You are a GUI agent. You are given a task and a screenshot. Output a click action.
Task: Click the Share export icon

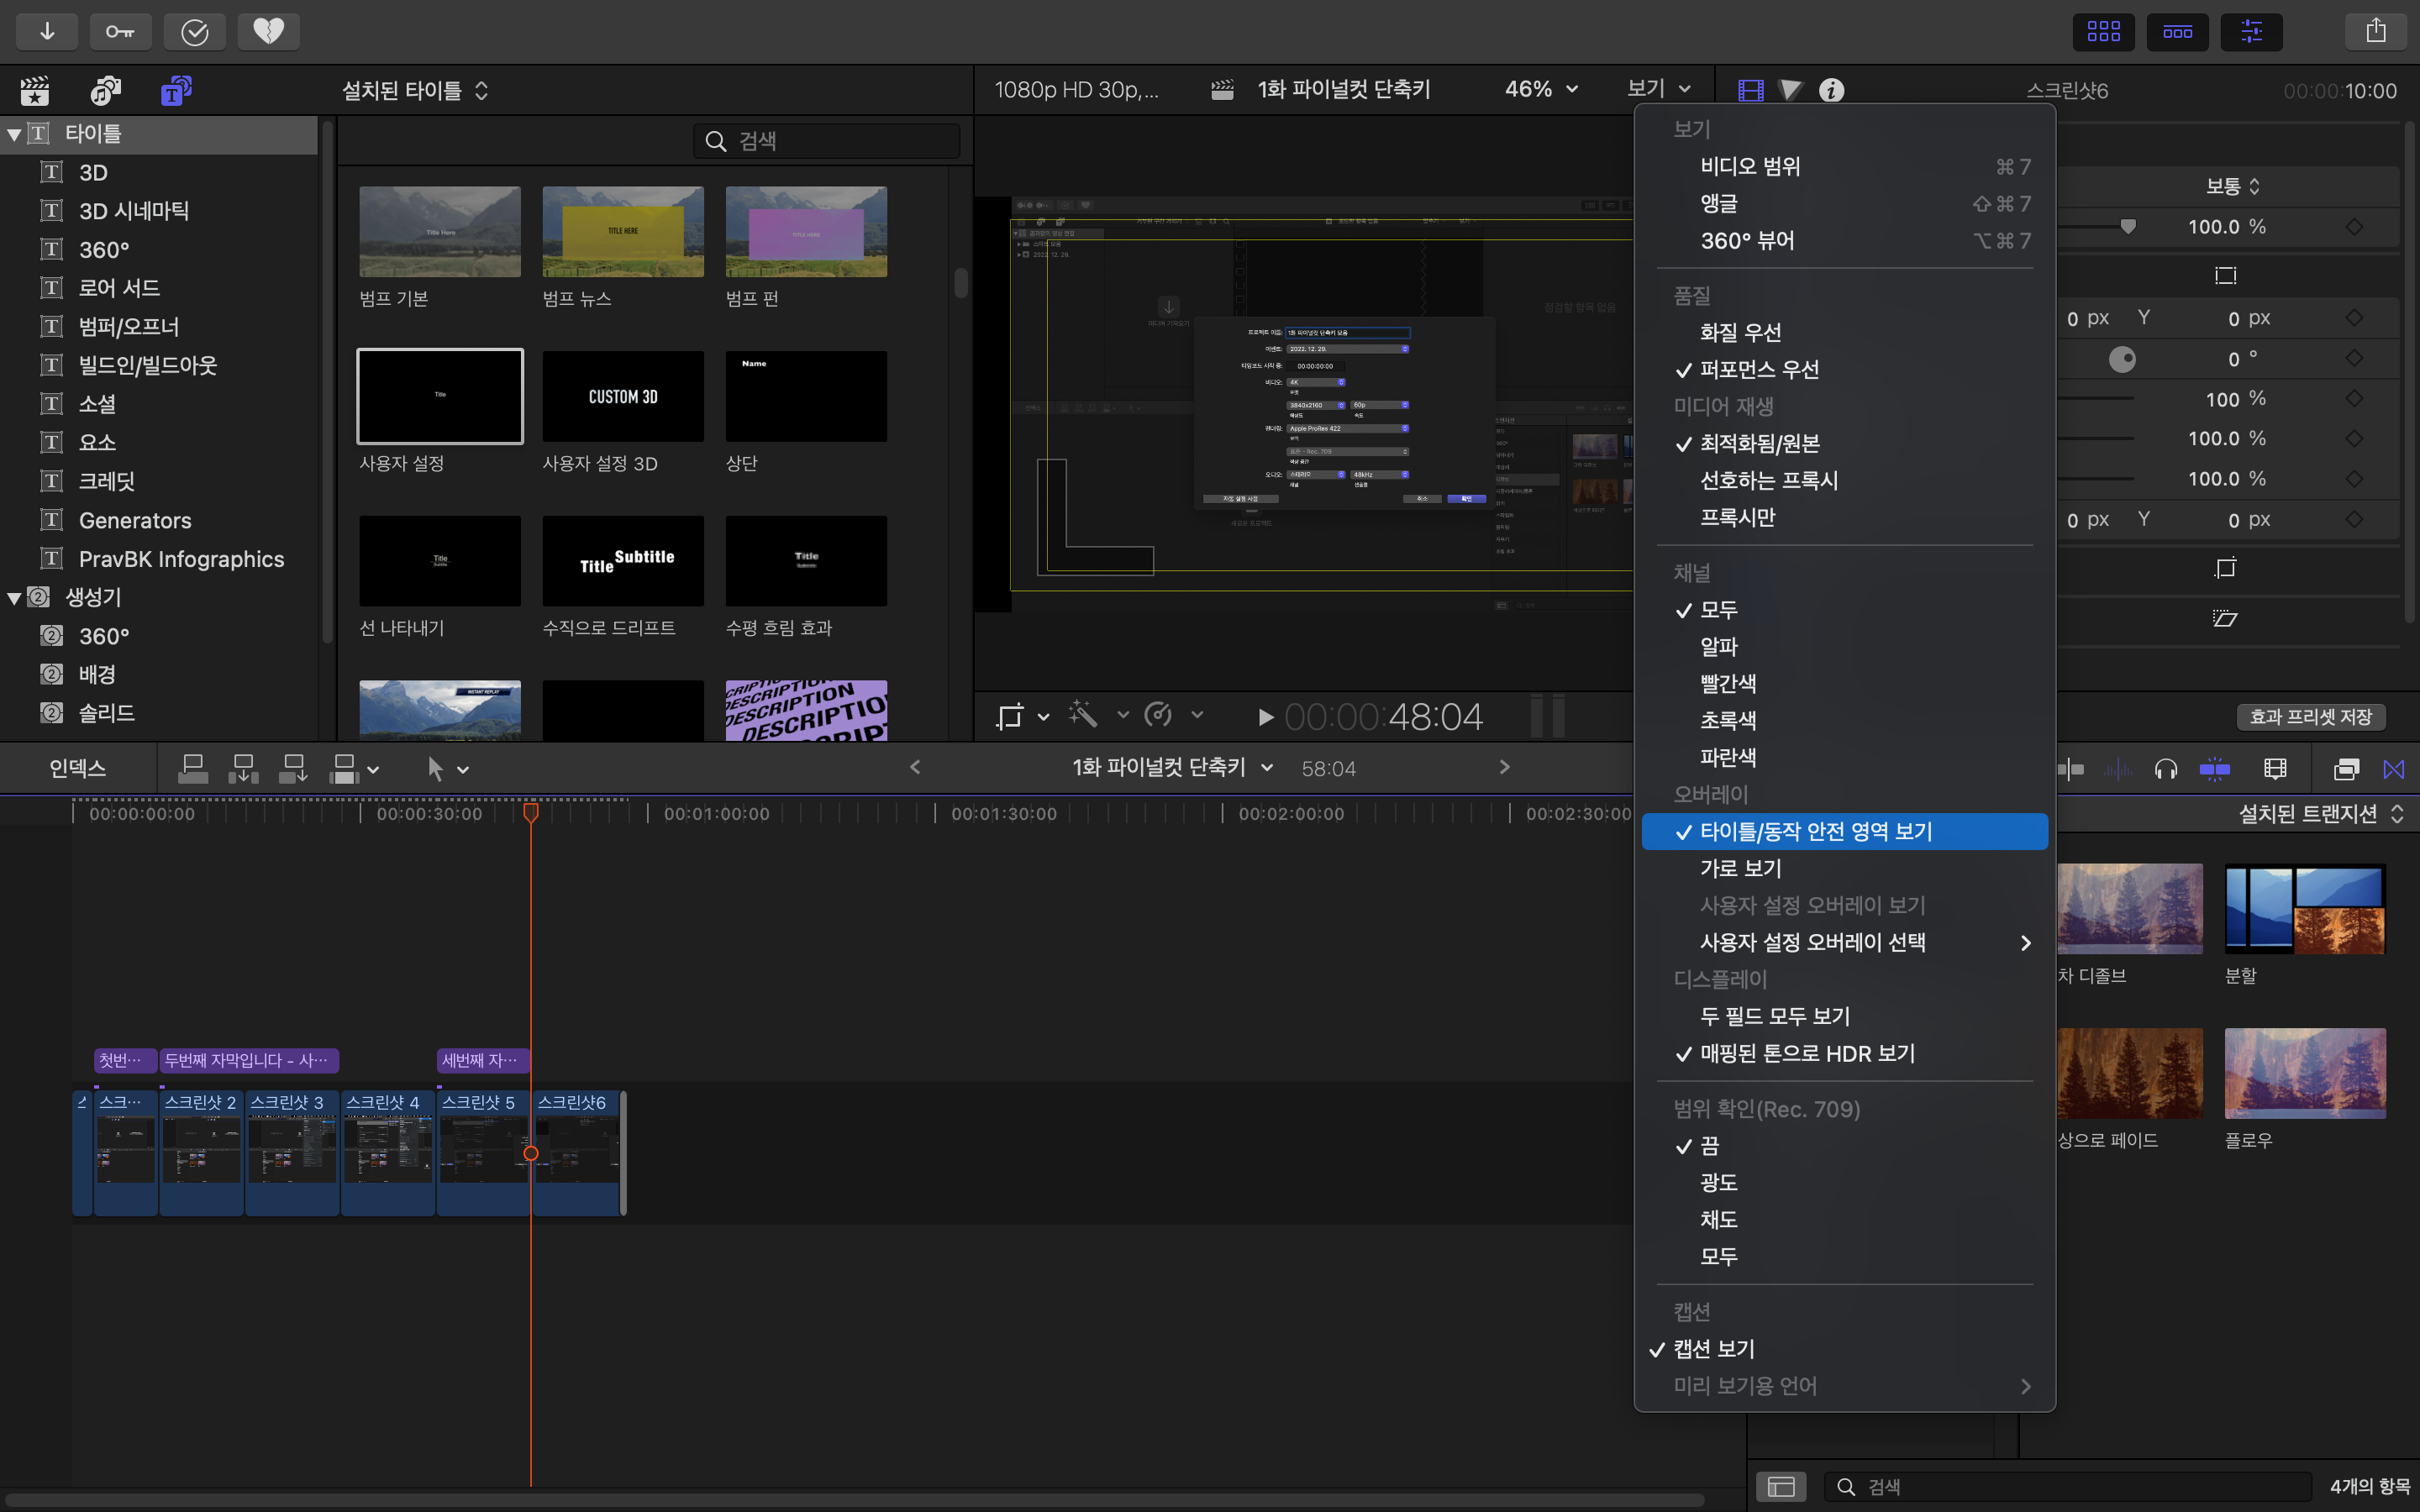coord(2376,31)
